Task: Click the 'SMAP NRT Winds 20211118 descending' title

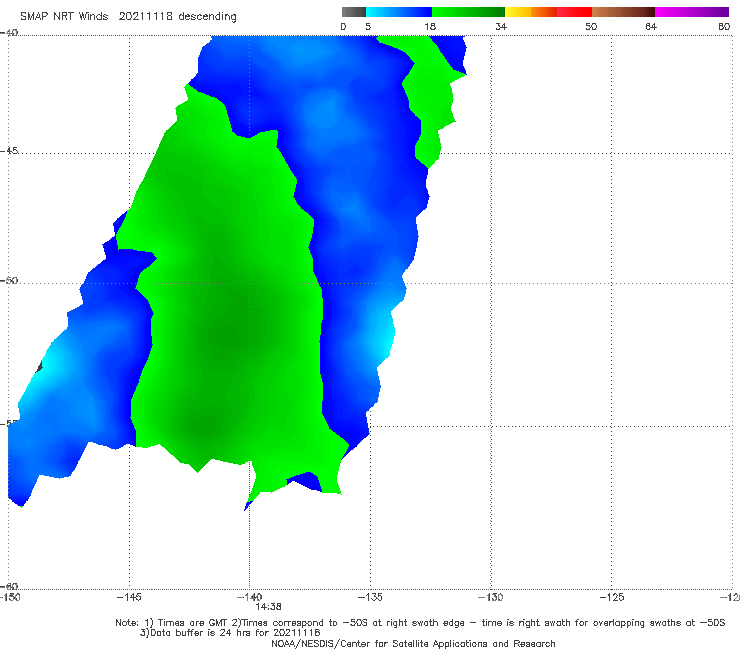Action: (x=128, y=17)
